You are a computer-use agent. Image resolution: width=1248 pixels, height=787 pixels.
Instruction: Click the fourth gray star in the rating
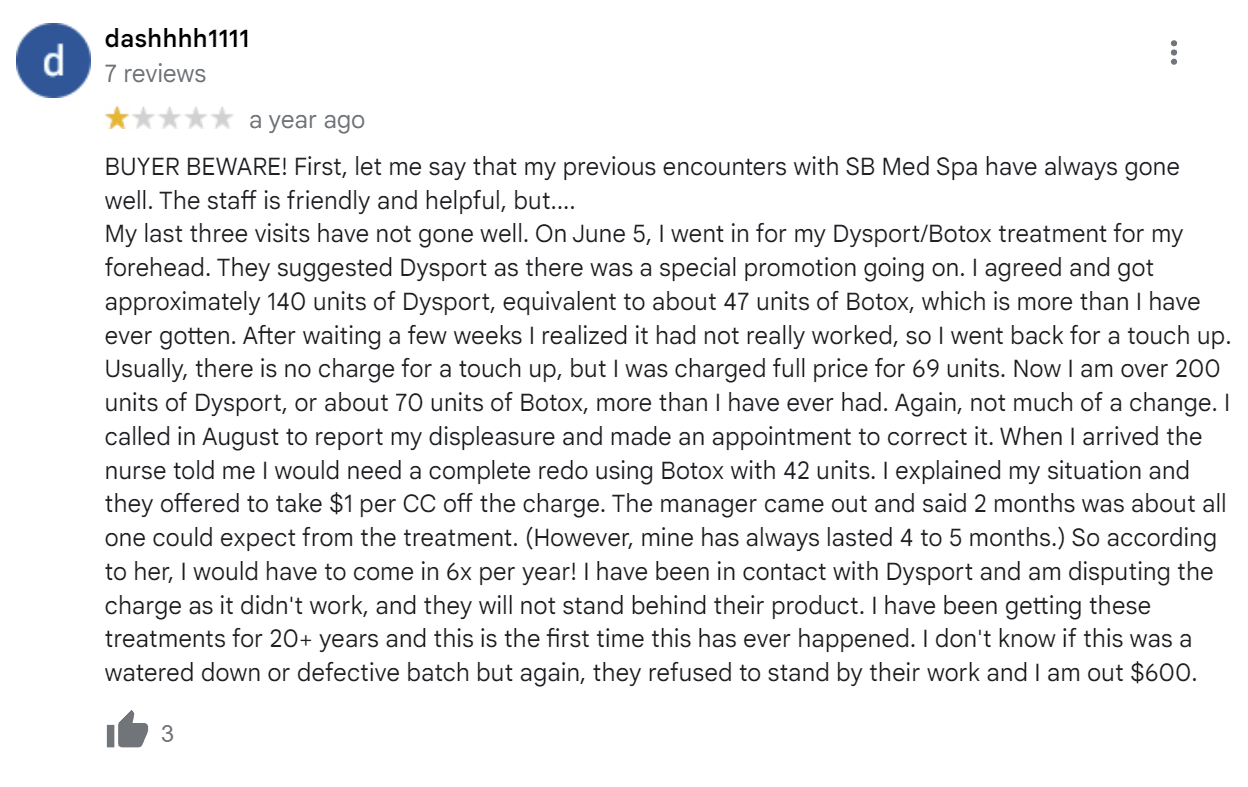tap(195, 120)
